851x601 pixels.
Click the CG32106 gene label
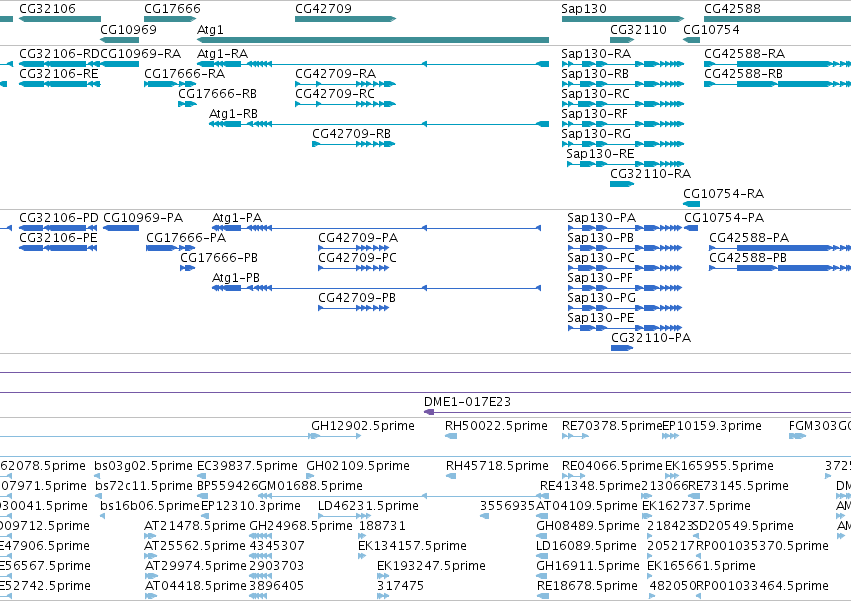47,9
